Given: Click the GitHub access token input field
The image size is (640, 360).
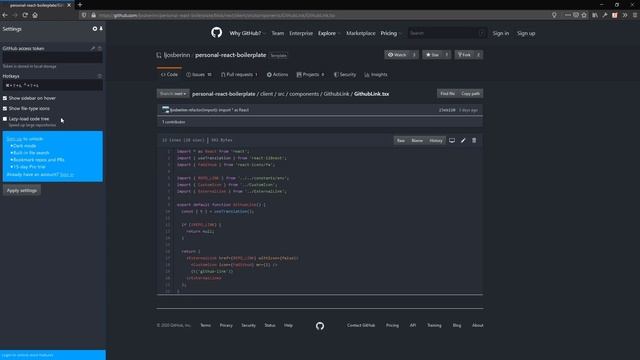Looking at the screenshot, I should pos(52,57).
